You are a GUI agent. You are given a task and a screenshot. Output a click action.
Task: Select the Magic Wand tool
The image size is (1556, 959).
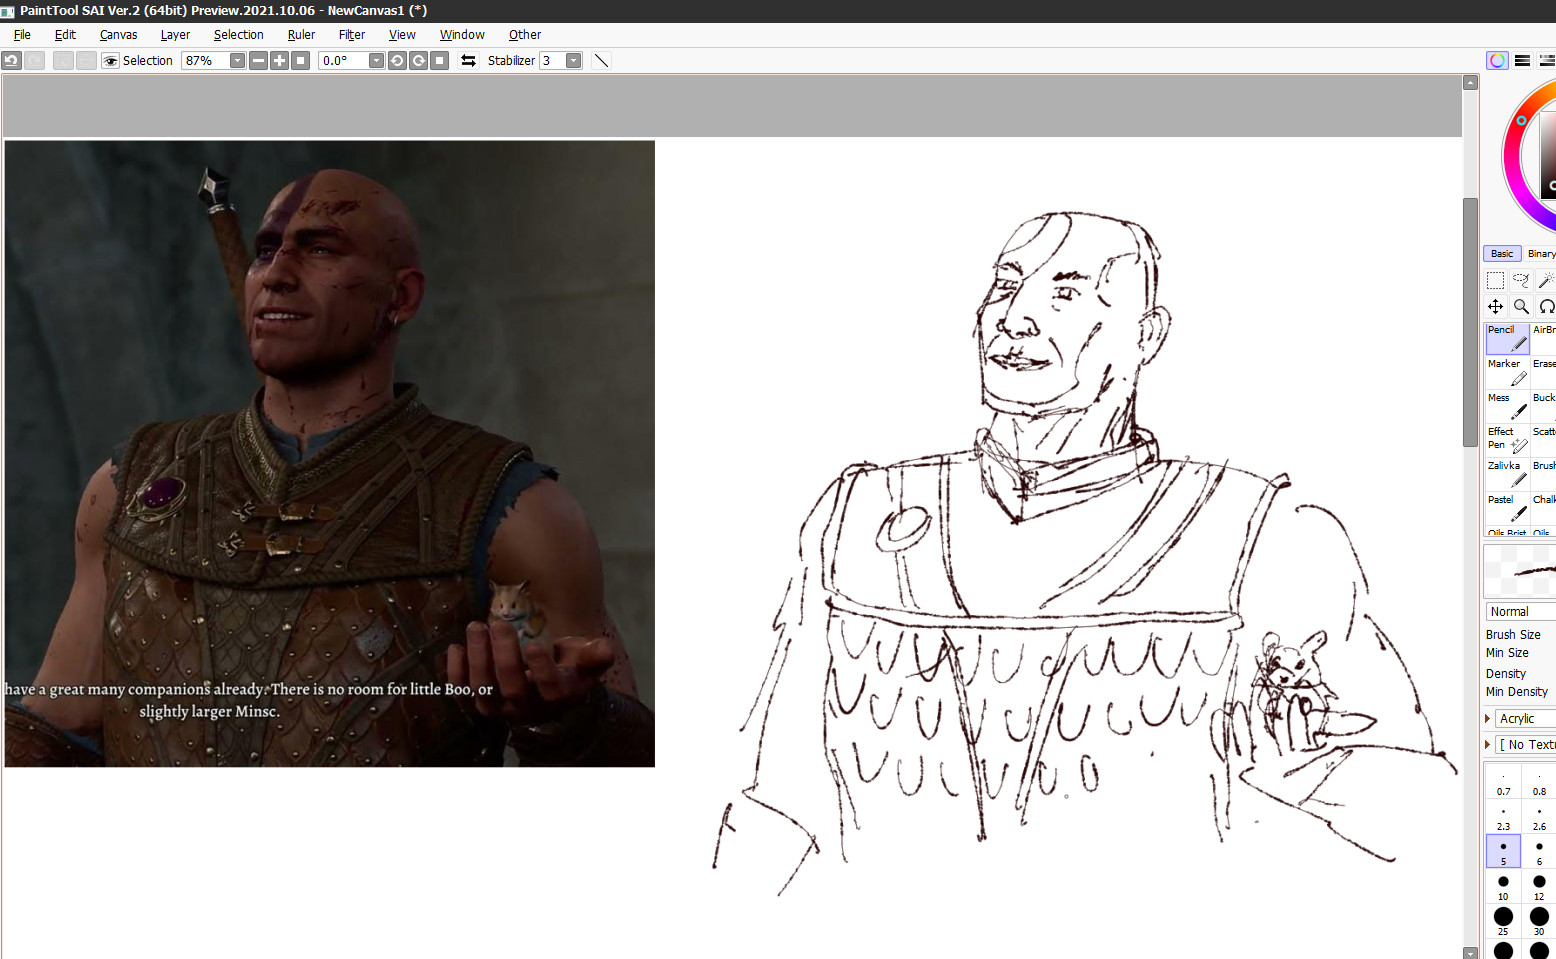tap(1546, 281)
